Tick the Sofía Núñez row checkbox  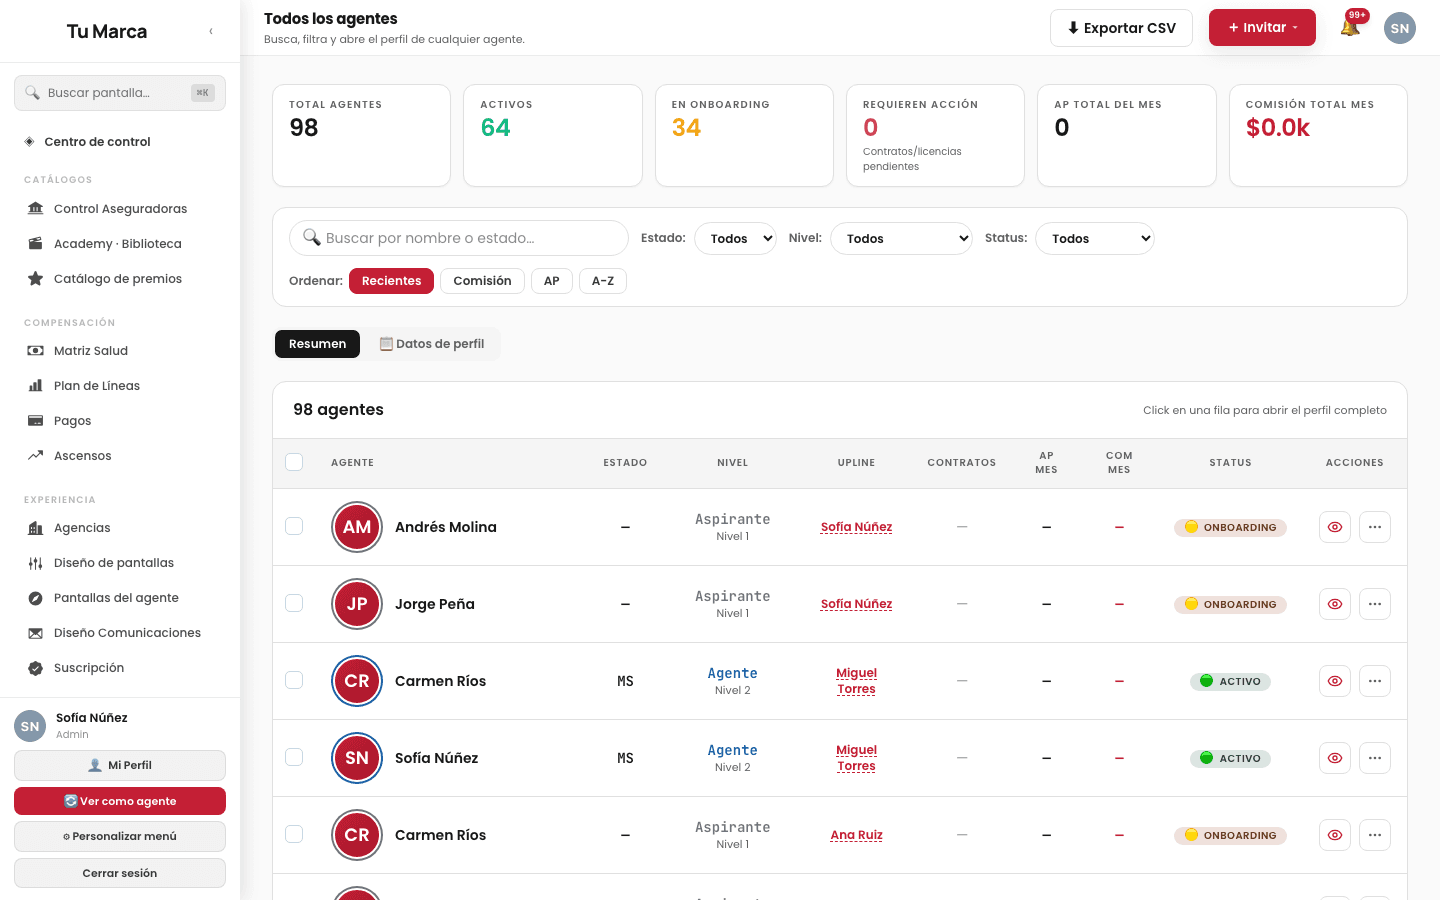(x=294, y=757)
